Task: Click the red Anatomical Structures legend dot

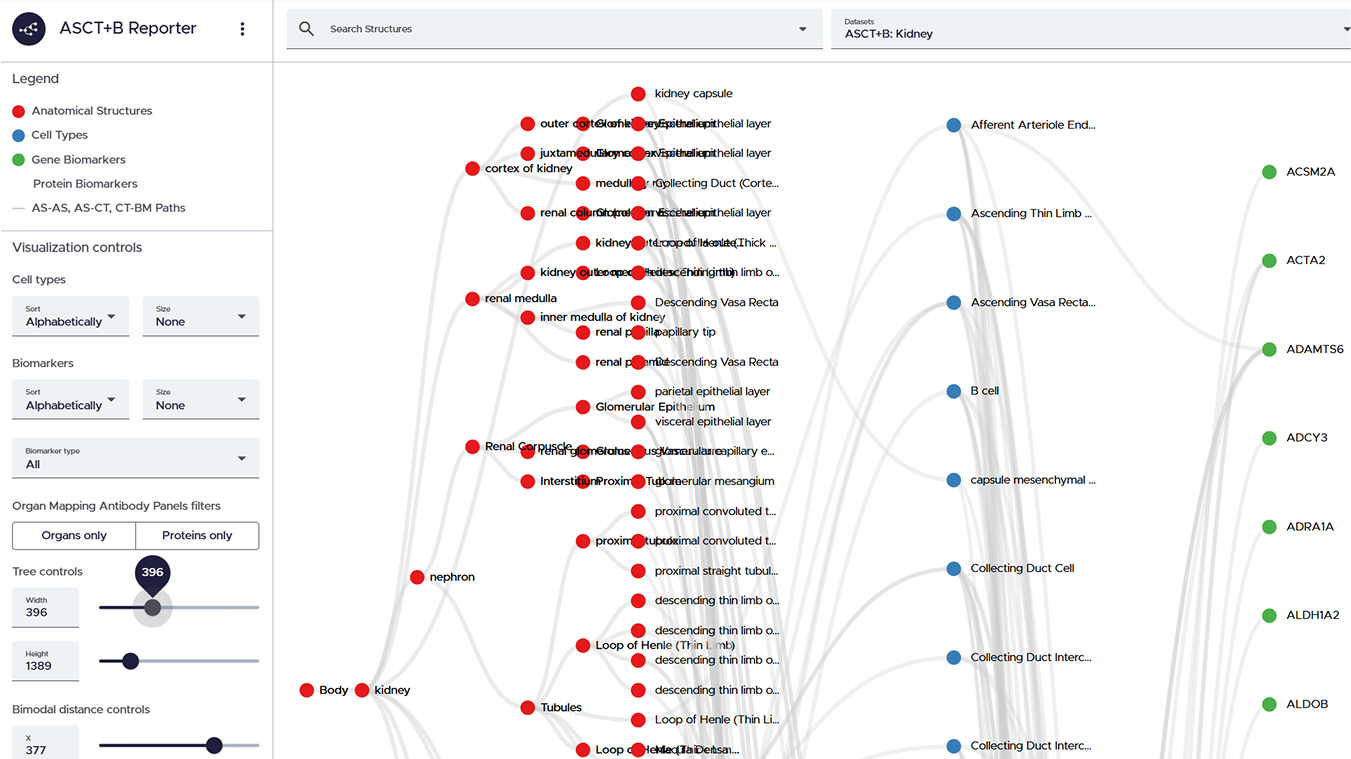Action: 17,110
